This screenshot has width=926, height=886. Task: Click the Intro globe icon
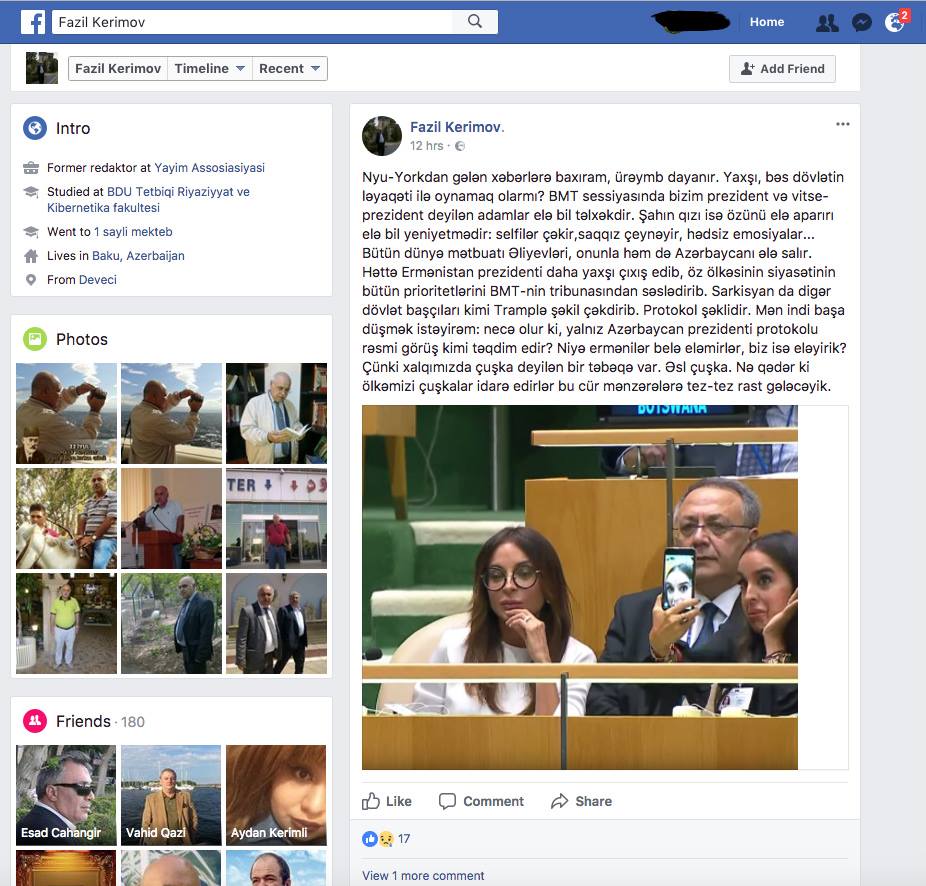(35, 128)
